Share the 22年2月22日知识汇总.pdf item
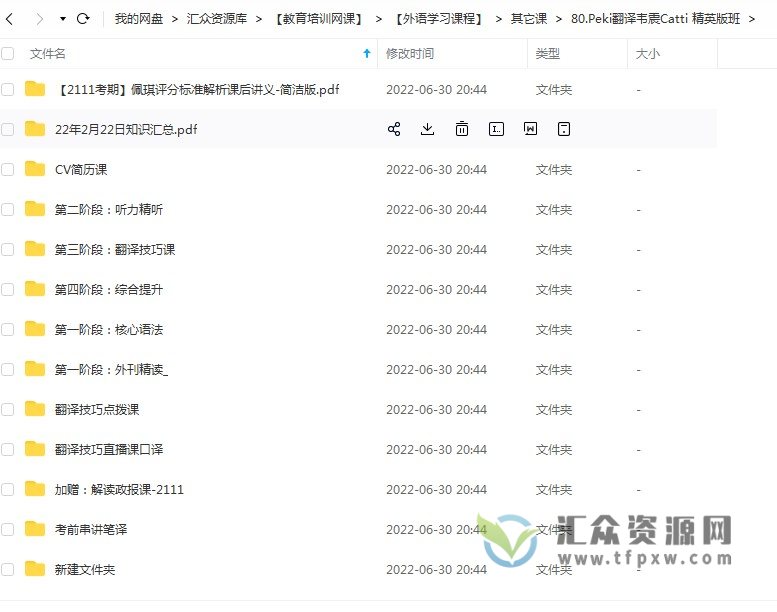The width and height of the screenshot is (777, 612). pyautogui.click(x=394, y=129)
